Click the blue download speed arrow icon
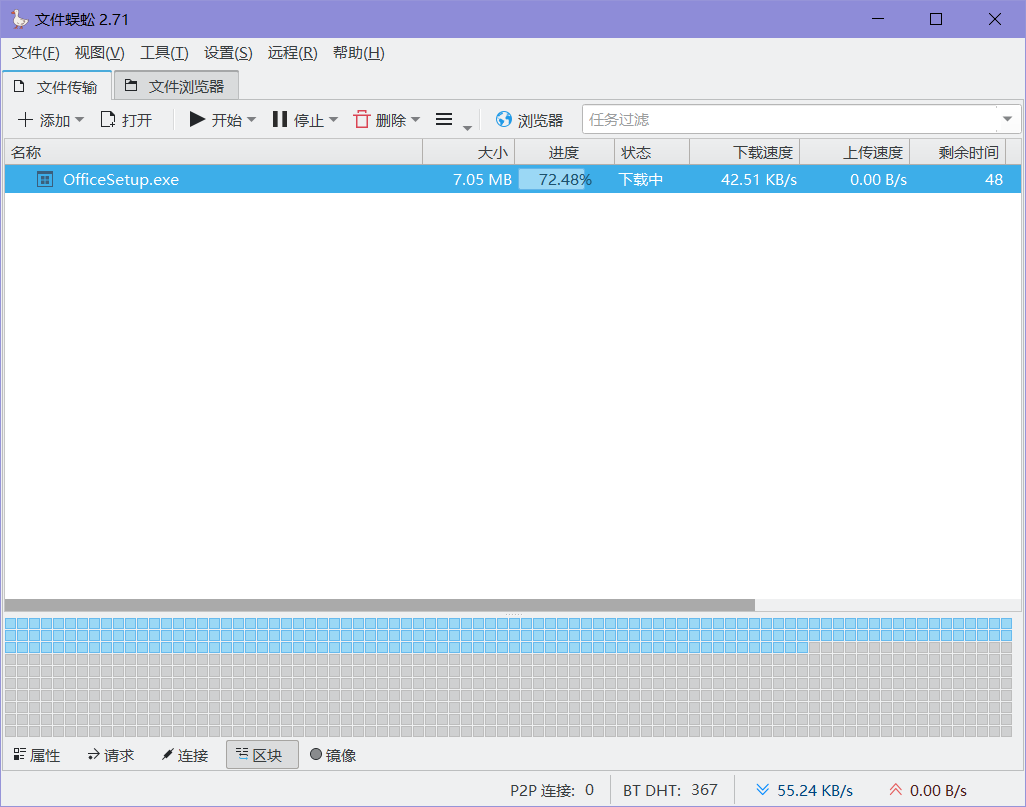 762,790
